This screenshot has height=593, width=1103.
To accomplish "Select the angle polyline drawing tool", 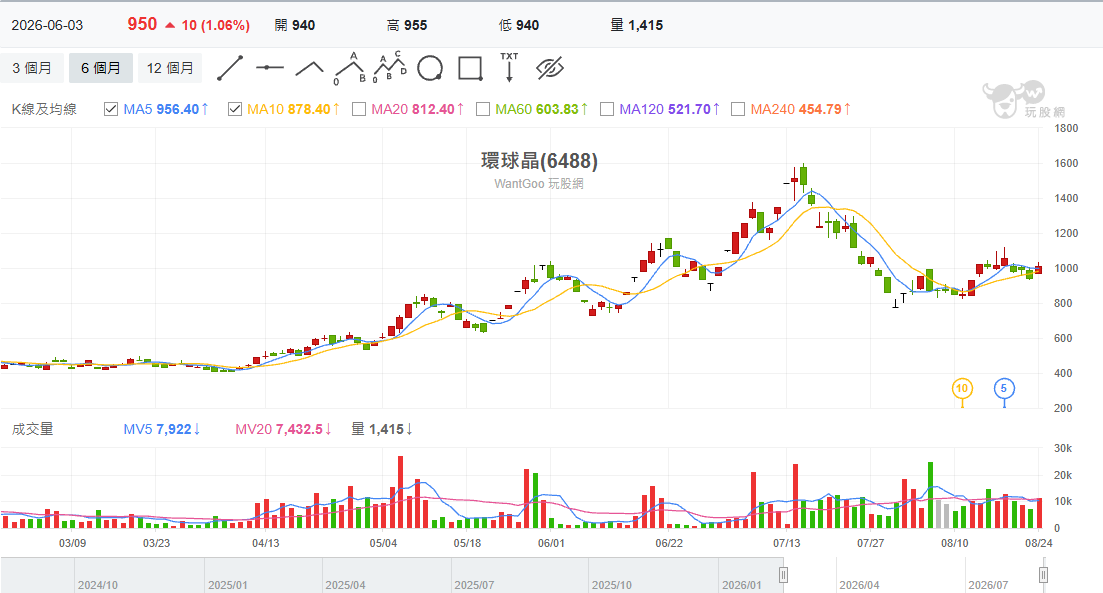I will 310,68.
